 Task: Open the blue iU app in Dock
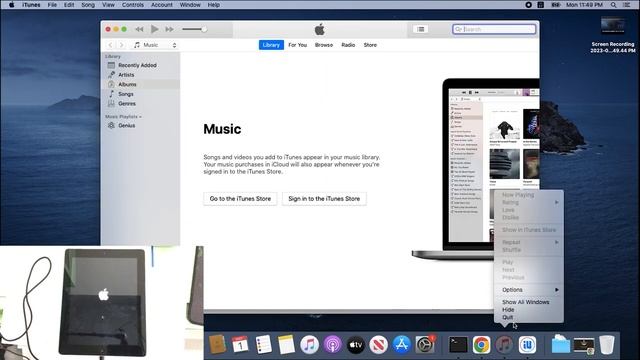coord(527,344)
